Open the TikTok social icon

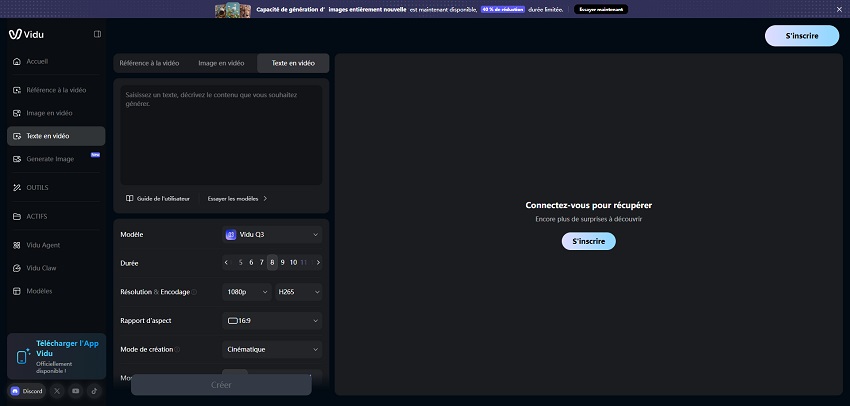pyautogui.click(x=93, y=391)
